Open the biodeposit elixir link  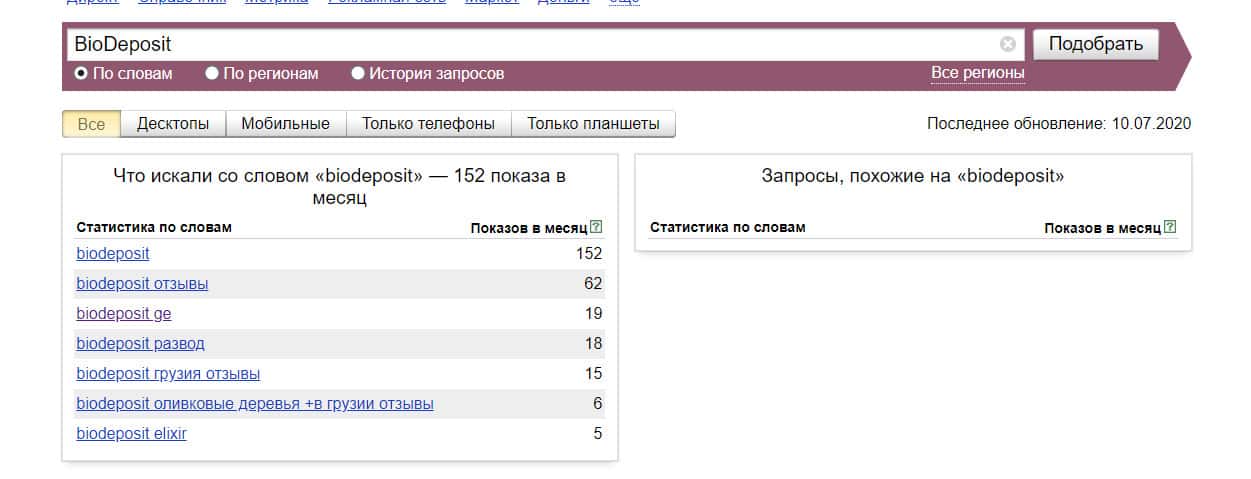[131, 434]
